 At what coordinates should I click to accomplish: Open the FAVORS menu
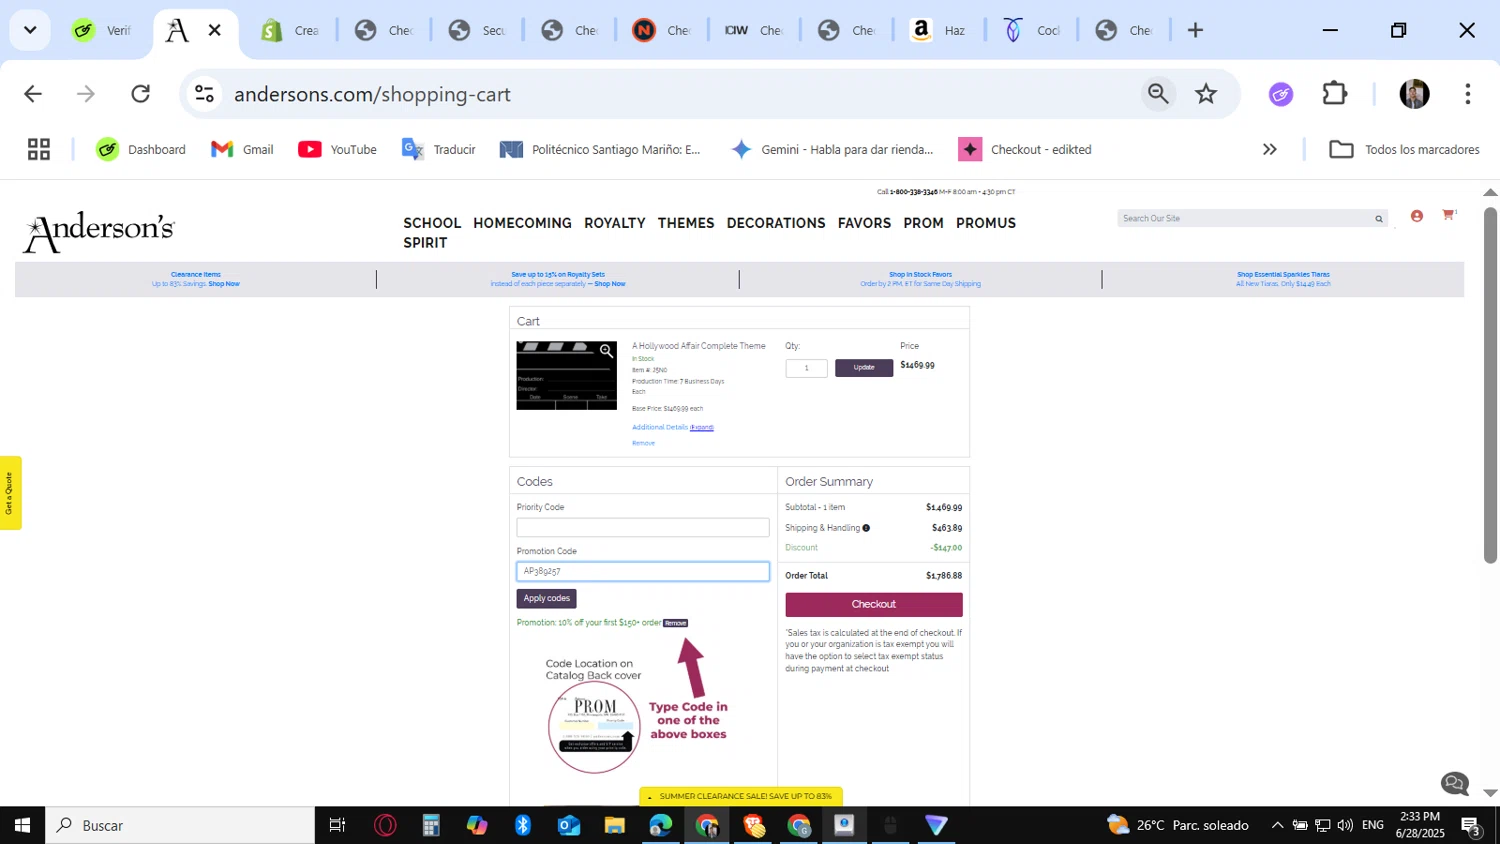click(x=864, y=223)
